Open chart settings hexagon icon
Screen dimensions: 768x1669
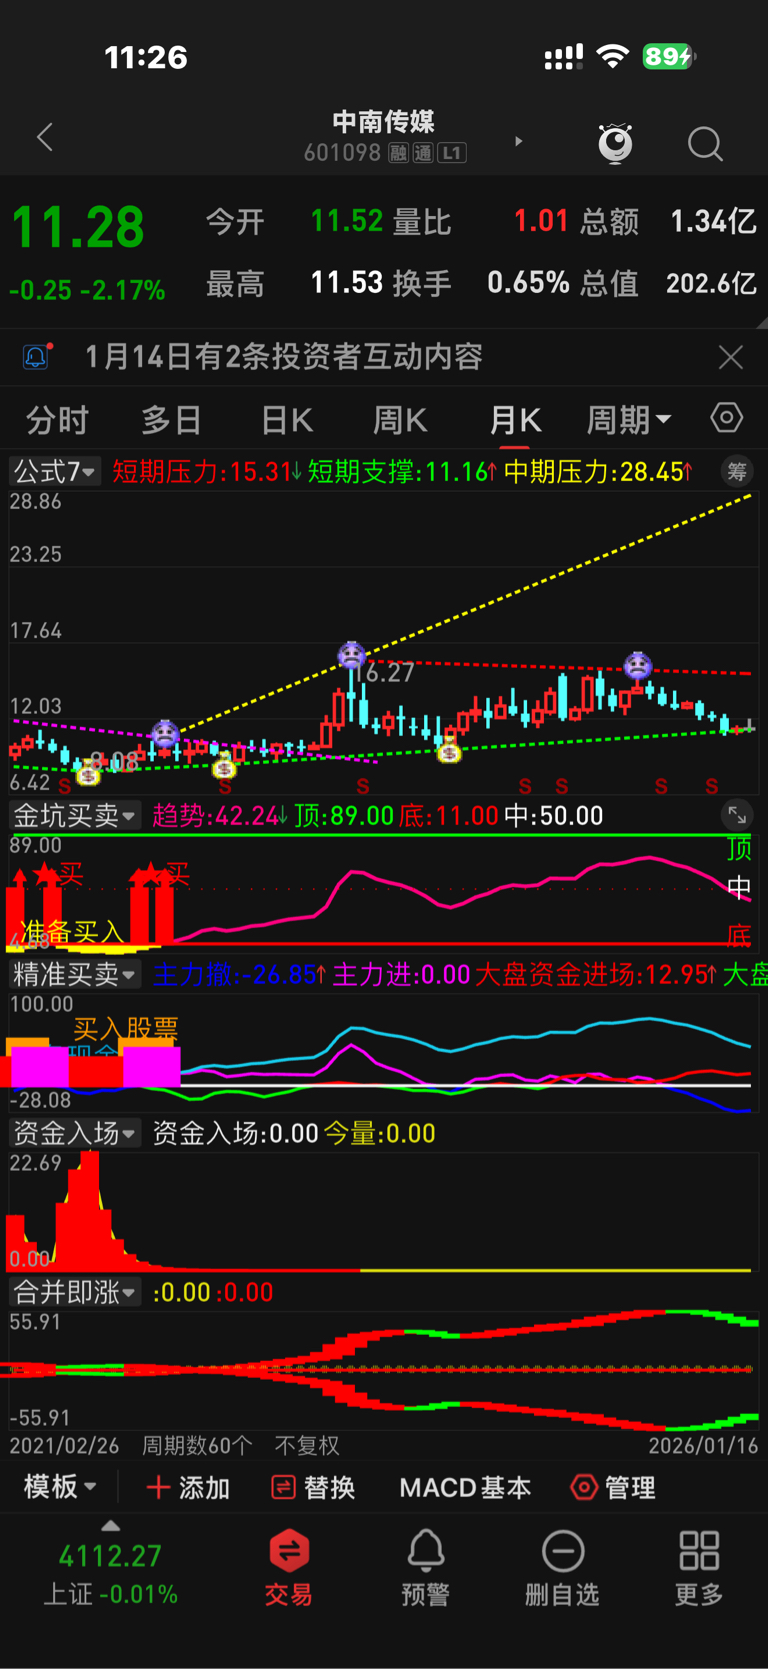[727, 418]
